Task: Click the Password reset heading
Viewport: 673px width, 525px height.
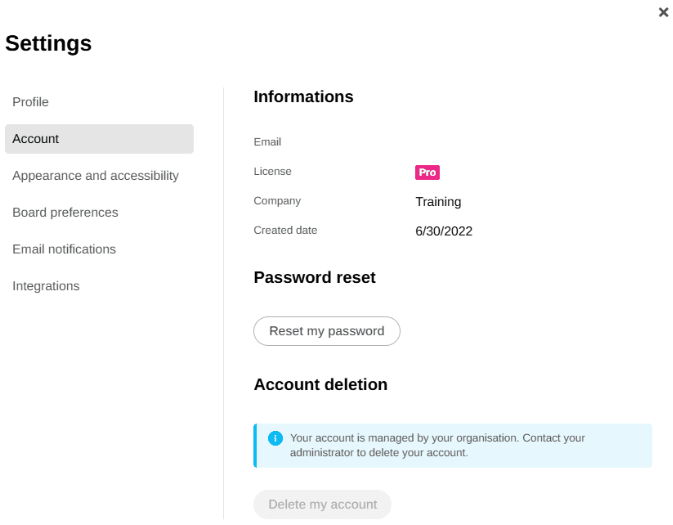Action: [314, 278]
